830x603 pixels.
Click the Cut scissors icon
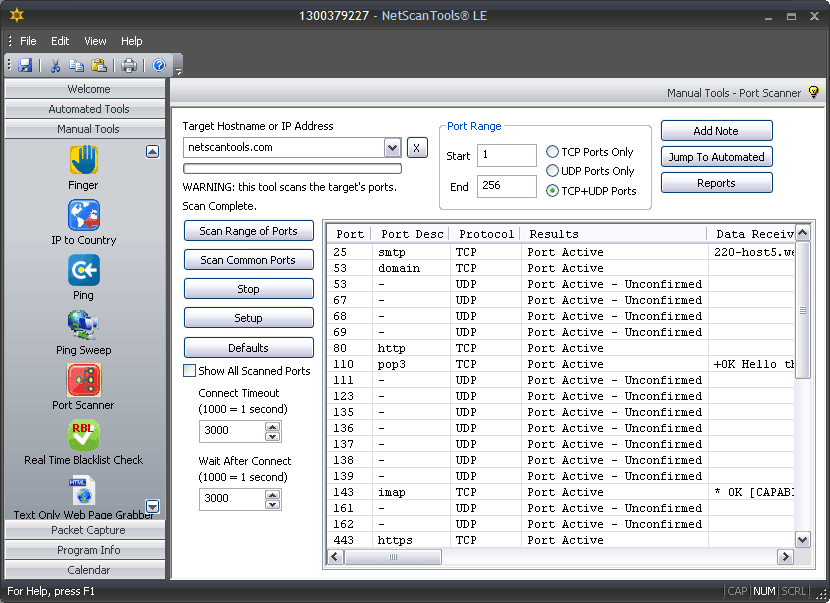pyautogui.click(x=55, y=65)
